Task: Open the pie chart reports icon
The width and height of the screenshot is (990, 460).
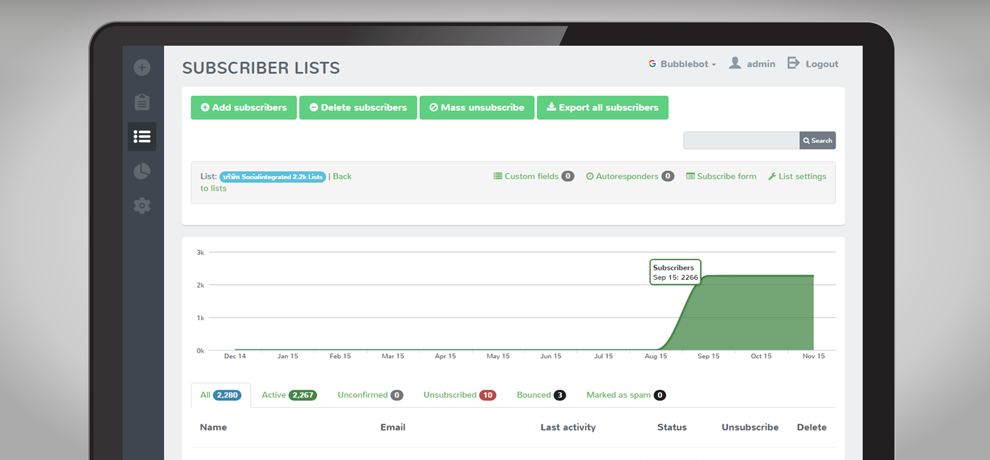Action: click(142, 171)
